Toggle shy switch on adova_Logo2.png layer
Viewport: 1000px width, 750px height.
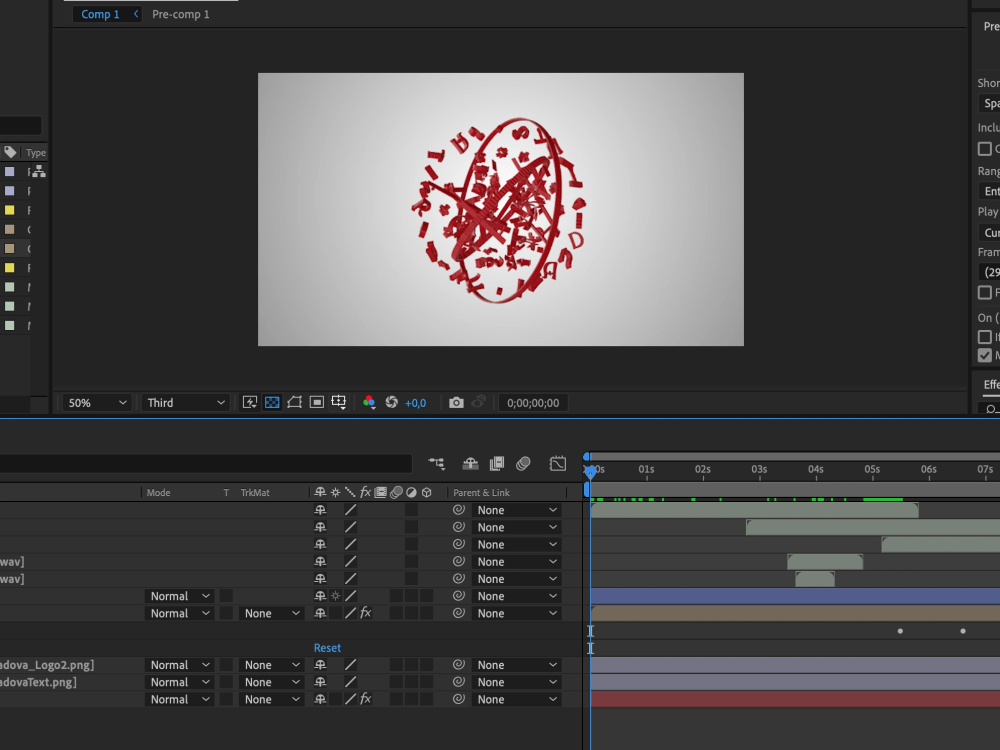click(320, 665)
